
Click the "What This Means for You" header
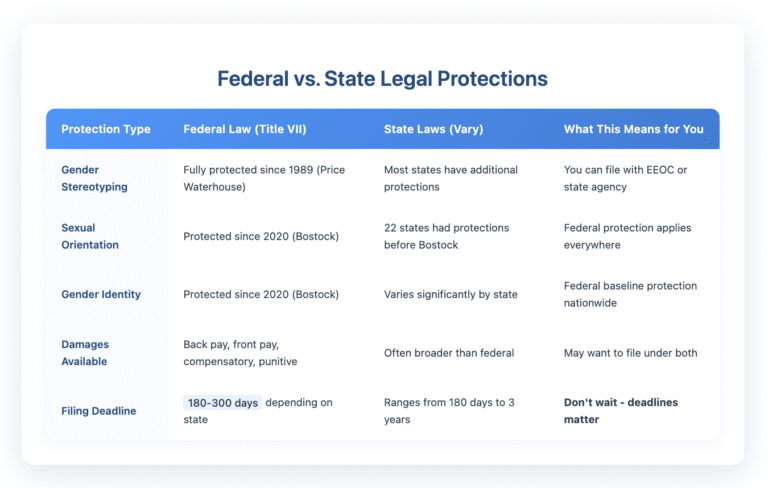[x=630, y=129]
